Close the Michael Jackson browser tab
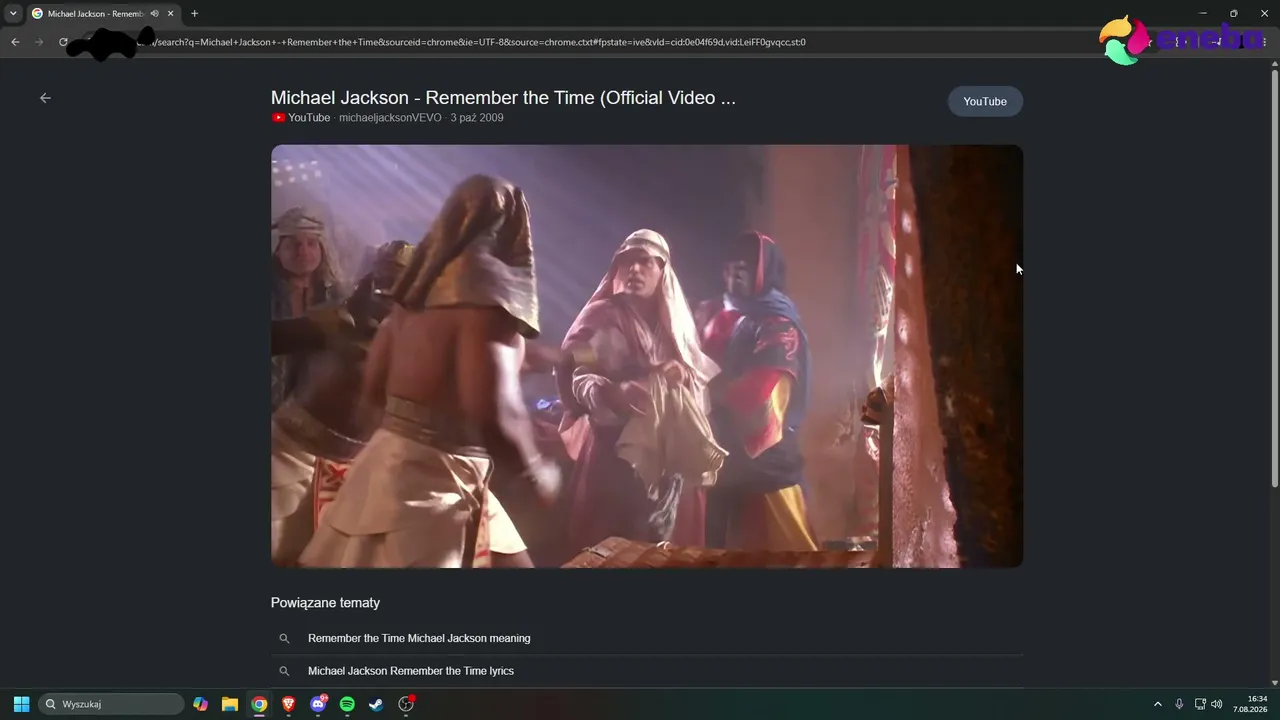The image size is (1280, 720). 170,14
